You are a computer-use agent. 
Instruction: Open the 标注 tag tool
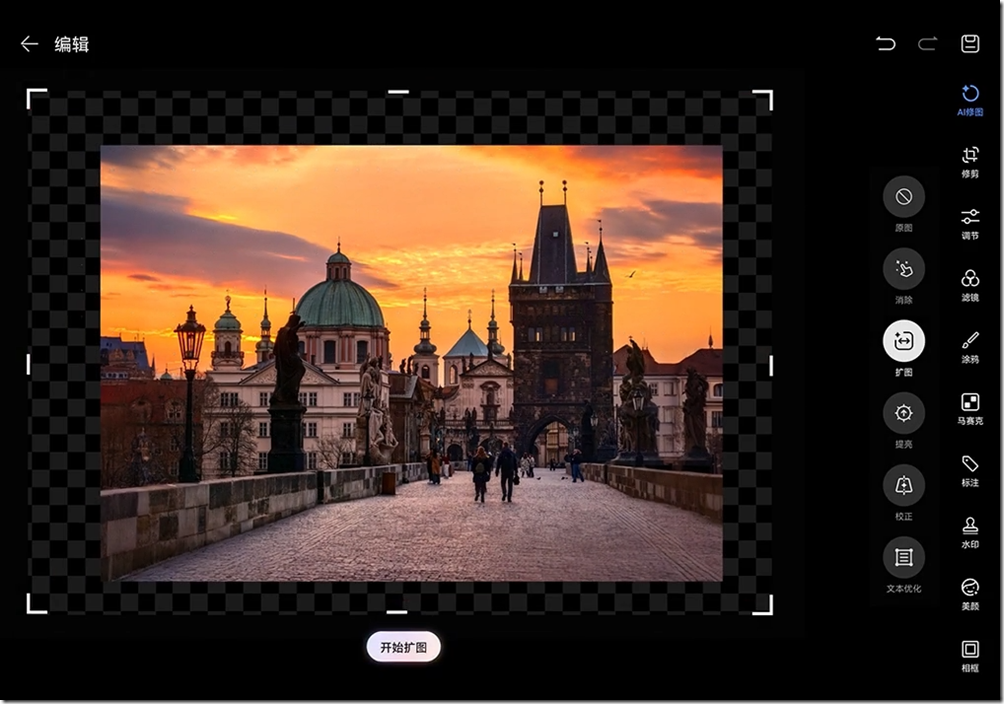click(970, 471)
